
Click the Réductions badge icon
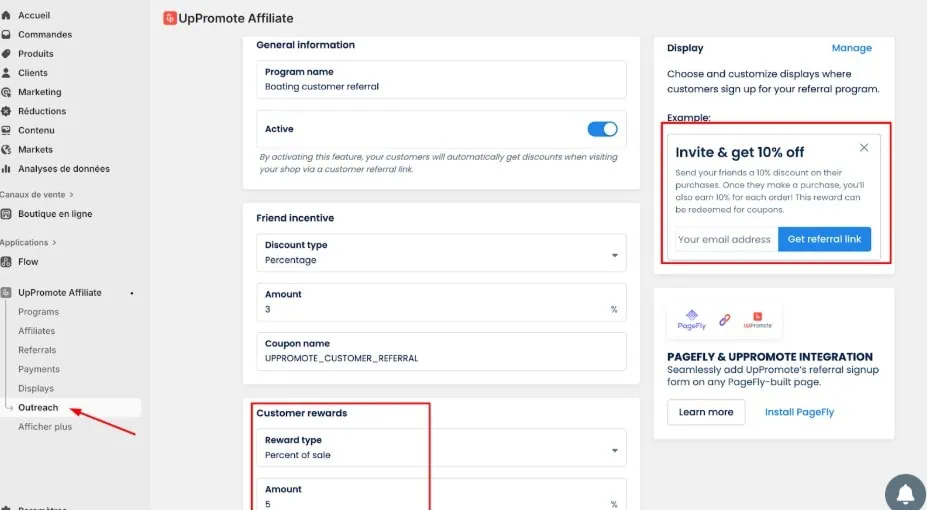pyautogui.click(x=6, y=111)
